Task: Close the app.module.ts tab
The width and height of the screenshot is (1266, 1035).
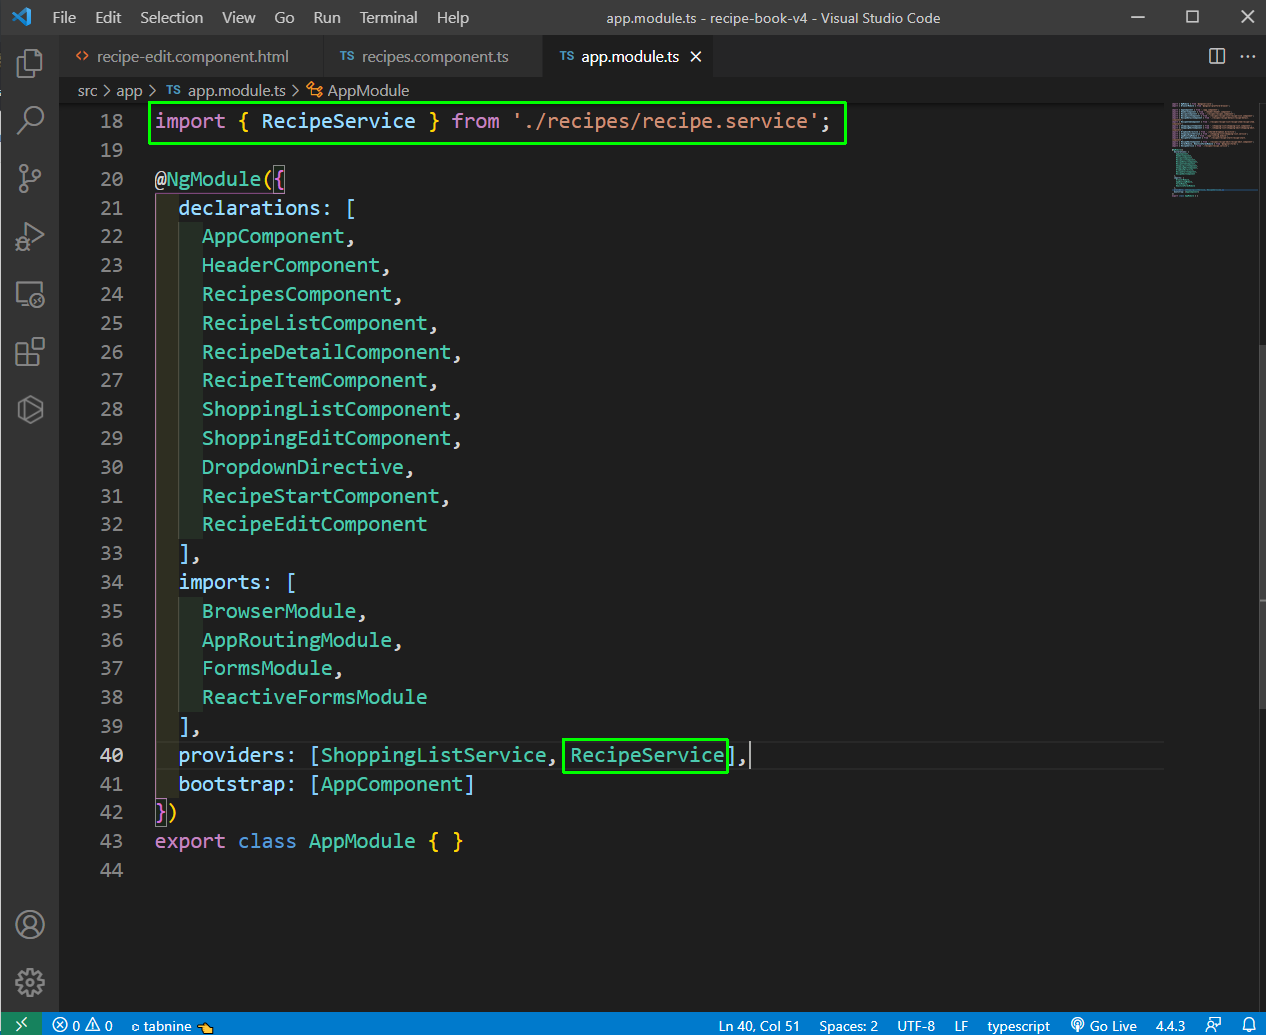Action: pos(696,57)
